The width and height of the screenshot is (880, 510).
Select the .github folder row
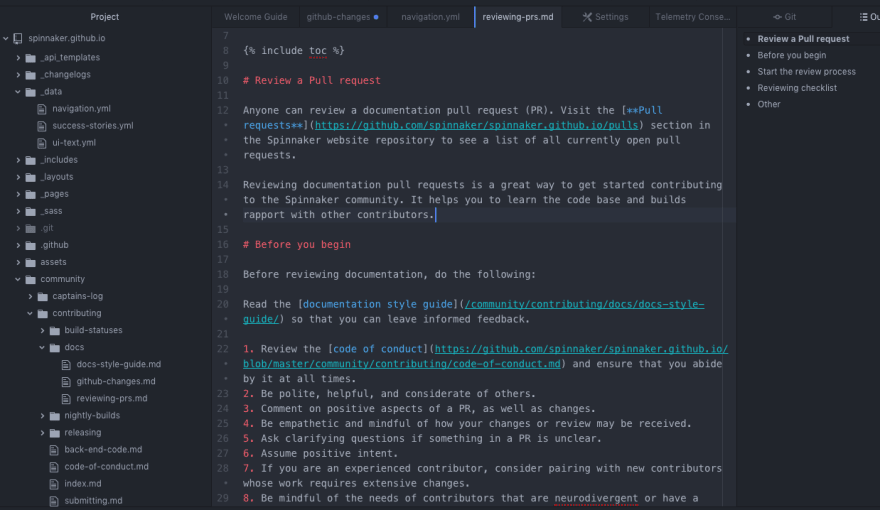tap(106, 245)
